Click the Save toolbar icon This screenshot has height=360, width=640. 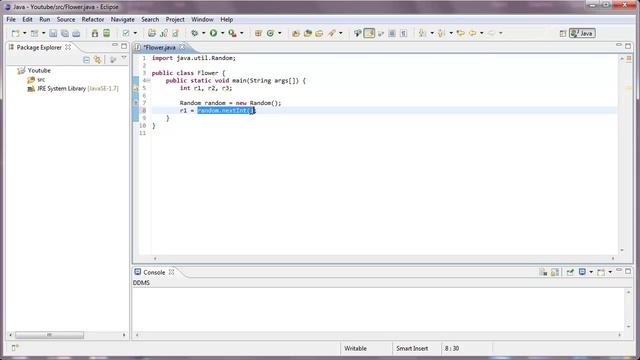pos(53,33)
